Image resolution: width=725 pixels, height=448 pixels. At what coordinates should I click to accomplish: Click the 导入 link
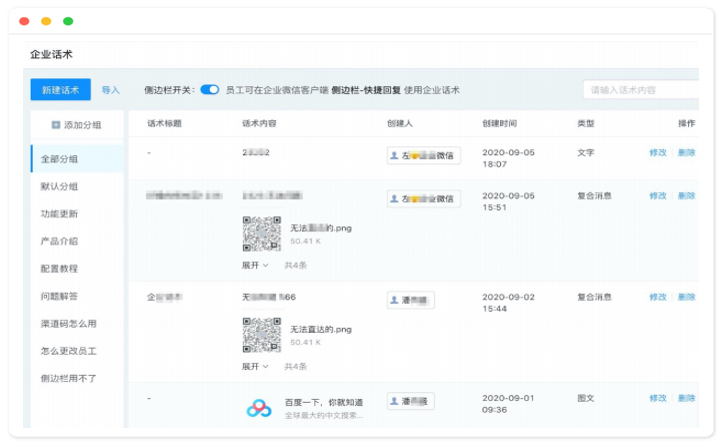110,90
